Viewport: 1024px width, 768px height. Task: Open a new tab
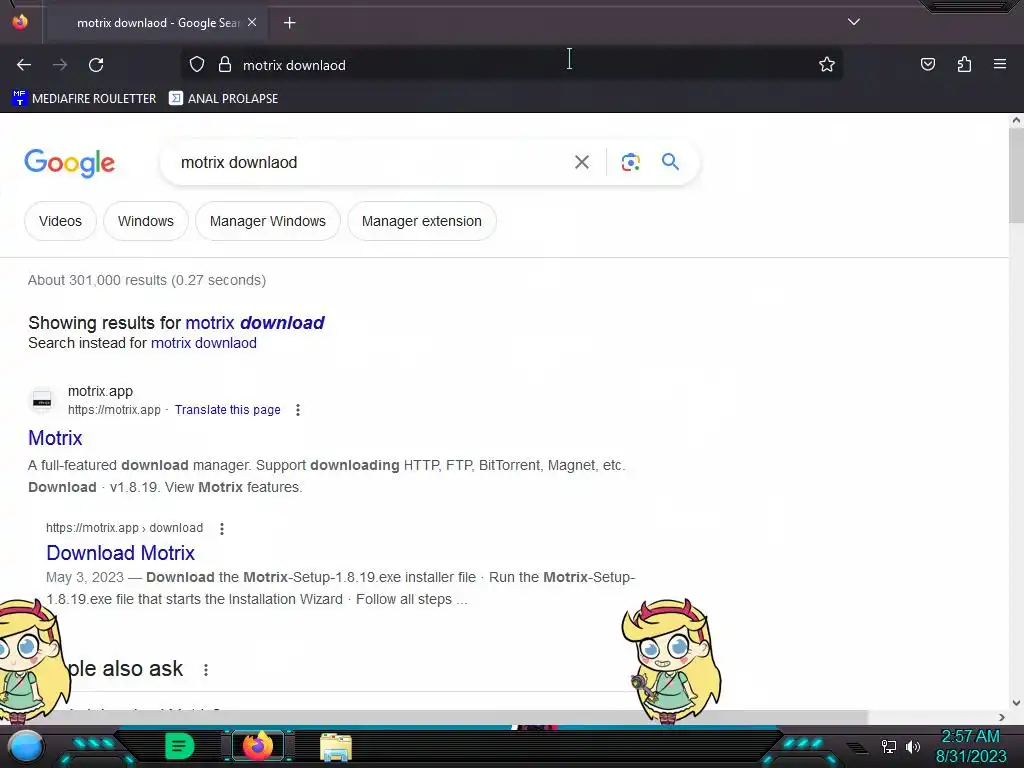click(x=289, y=23)
